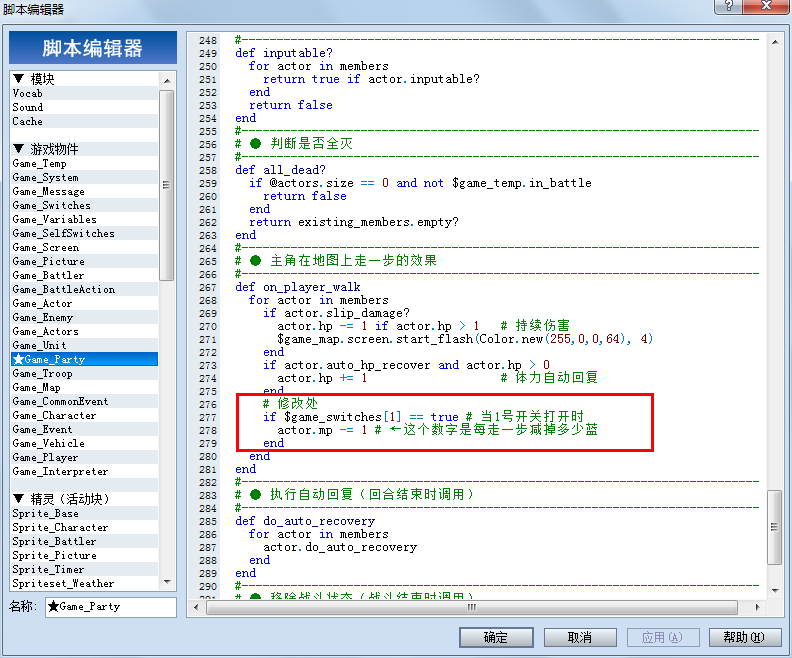Screen dimensions: 792x658
Task: Open the Game_Actor script
Action: 84,303
